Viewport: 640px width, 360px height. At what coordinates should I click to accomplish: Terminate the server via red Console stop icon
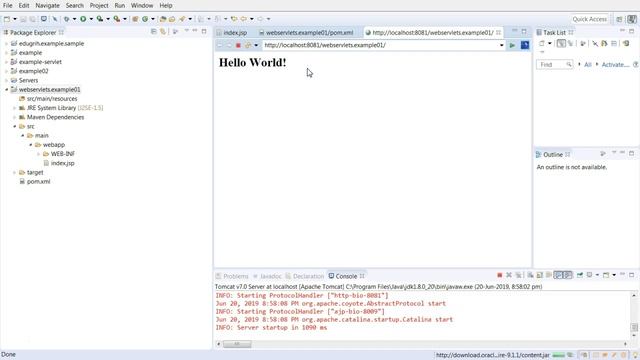pyautogui.click(x=500, y=276)
